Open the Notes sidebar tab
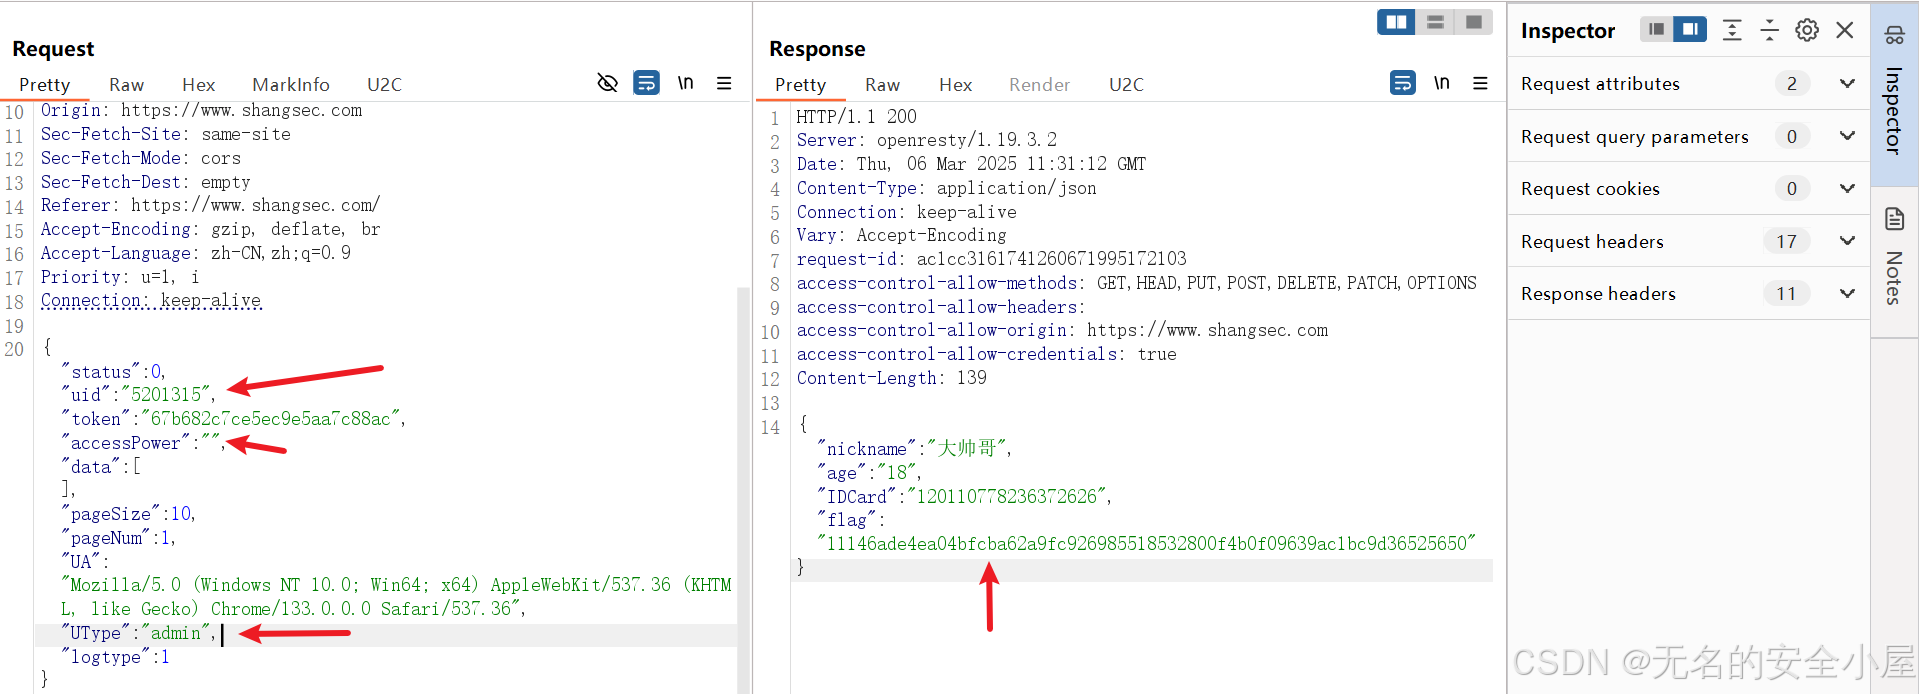The height and width of the screenshot is (694, 1920). tap(1895, 261)
